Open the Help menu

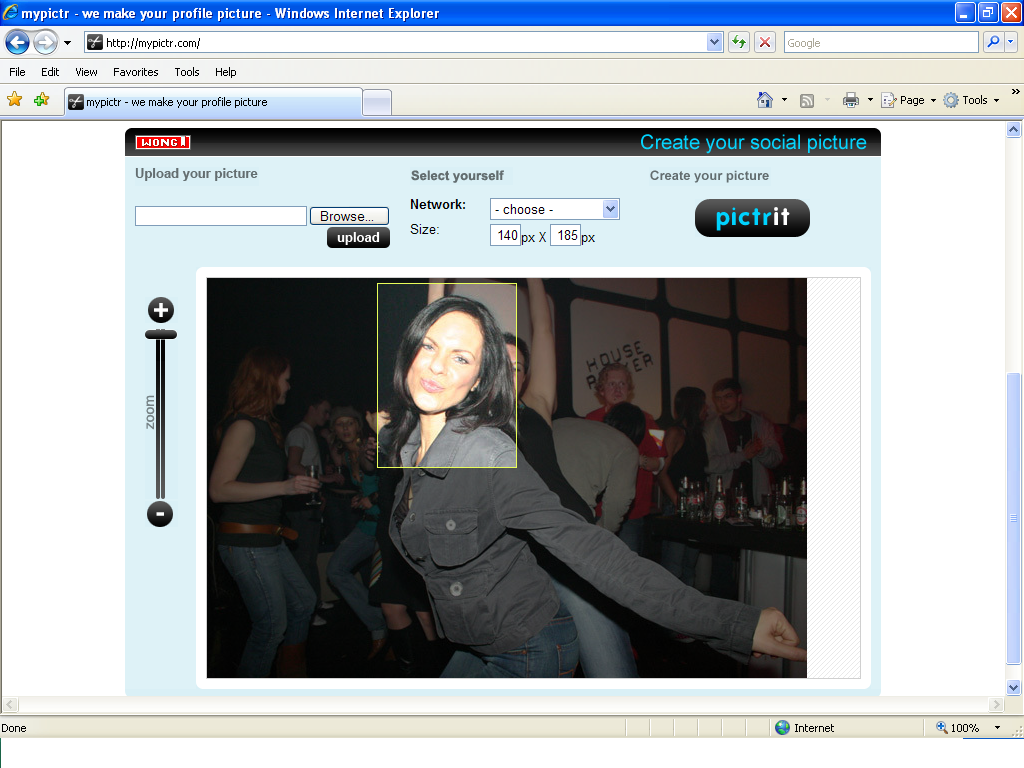225,72
